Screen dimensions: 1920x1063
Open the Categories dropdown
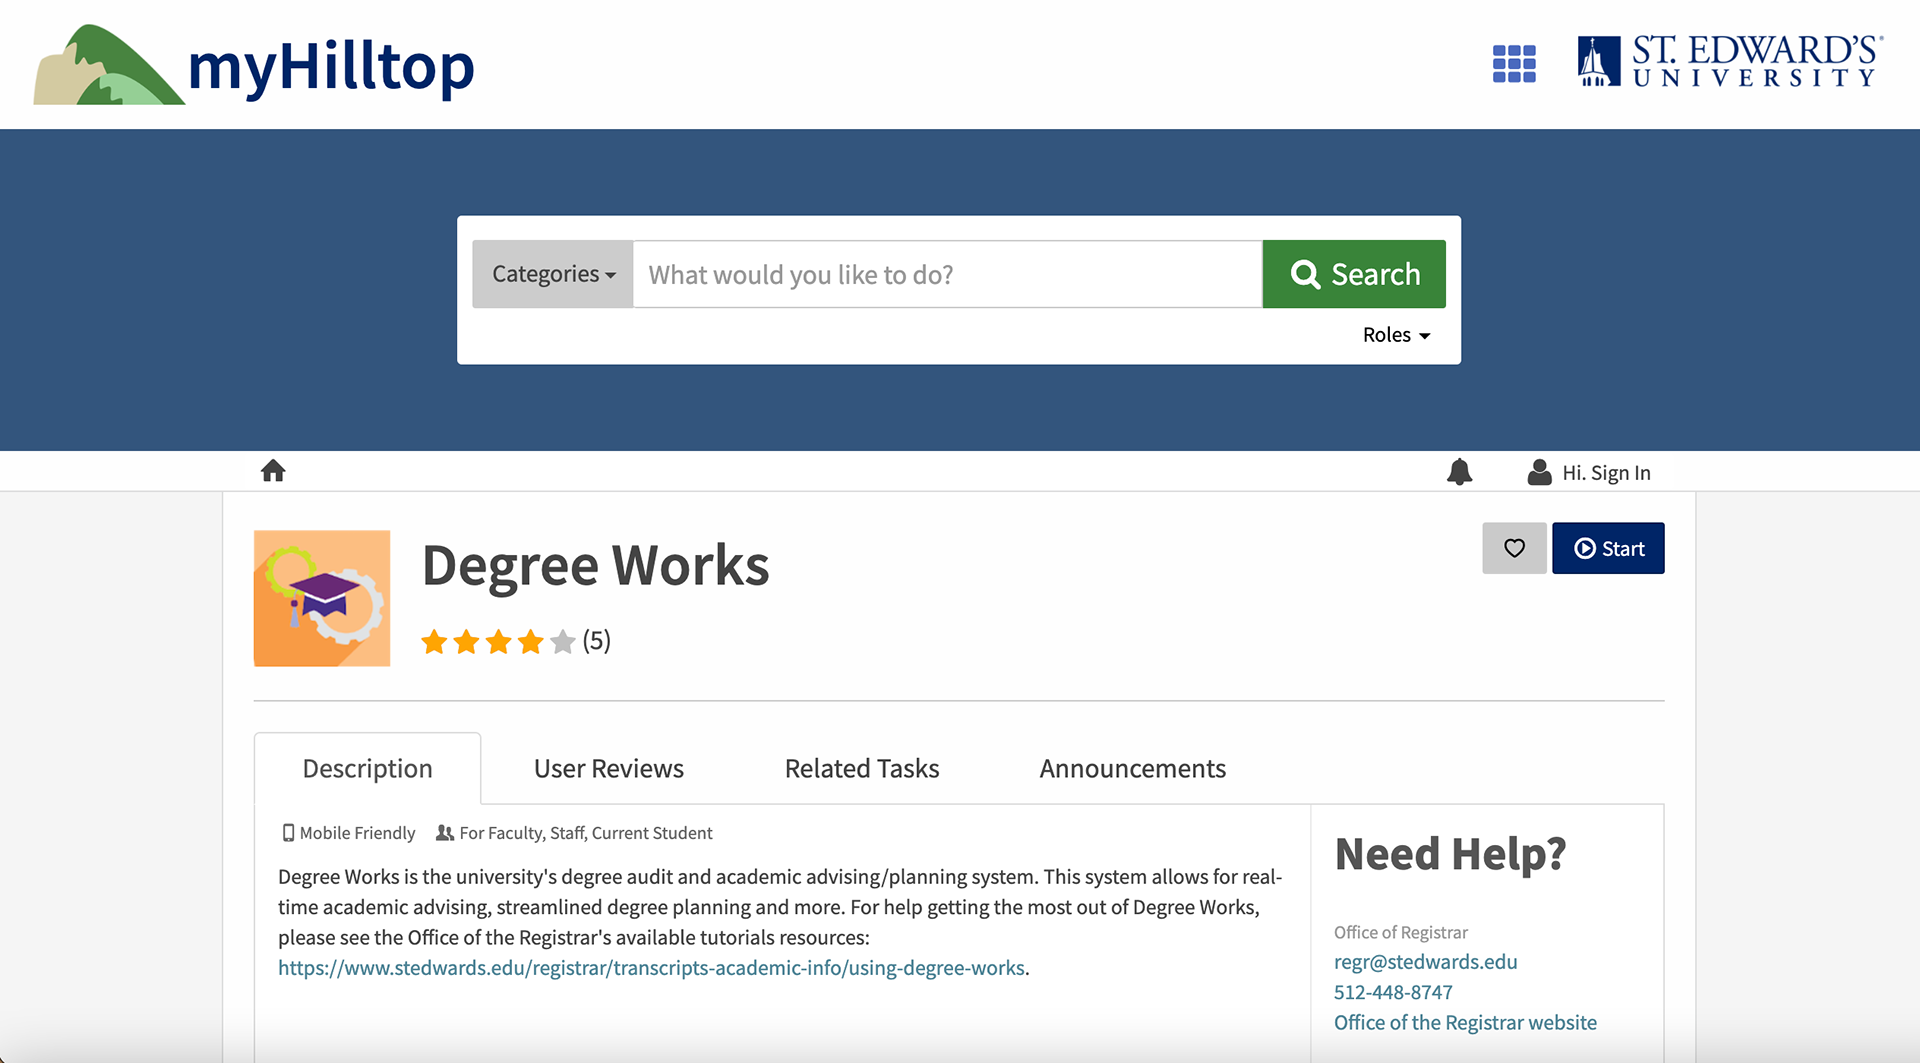(x=553, y=274)
